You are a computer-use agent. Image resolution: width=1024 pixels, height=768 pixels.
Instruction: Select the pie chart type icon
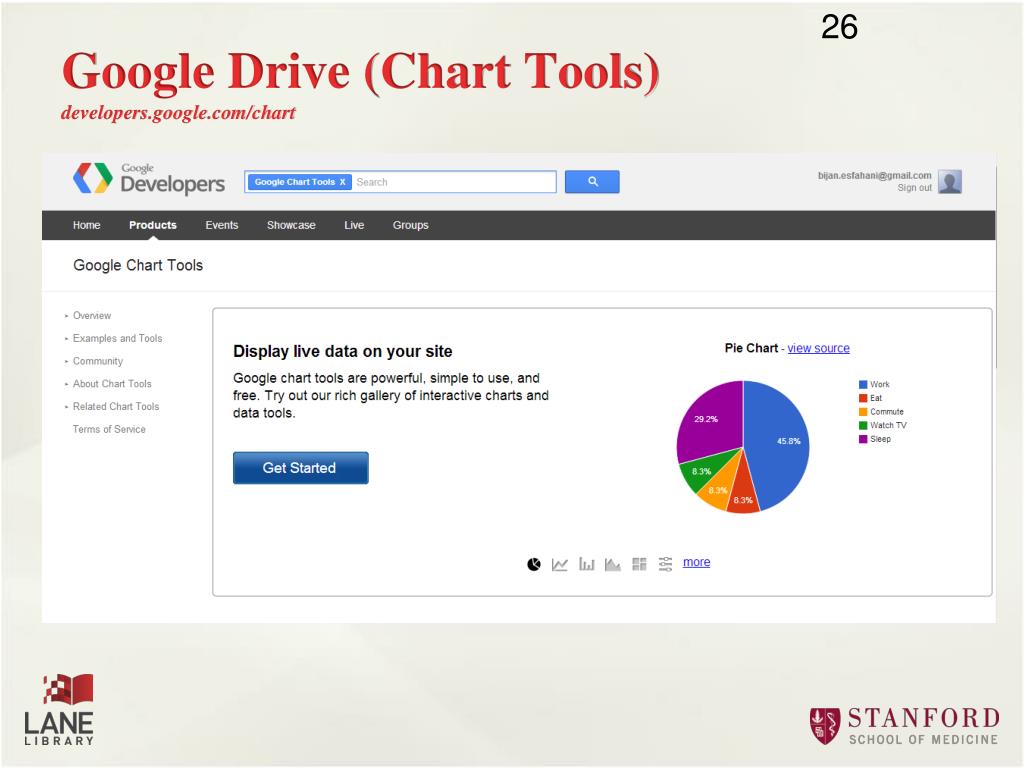(534, 564)
